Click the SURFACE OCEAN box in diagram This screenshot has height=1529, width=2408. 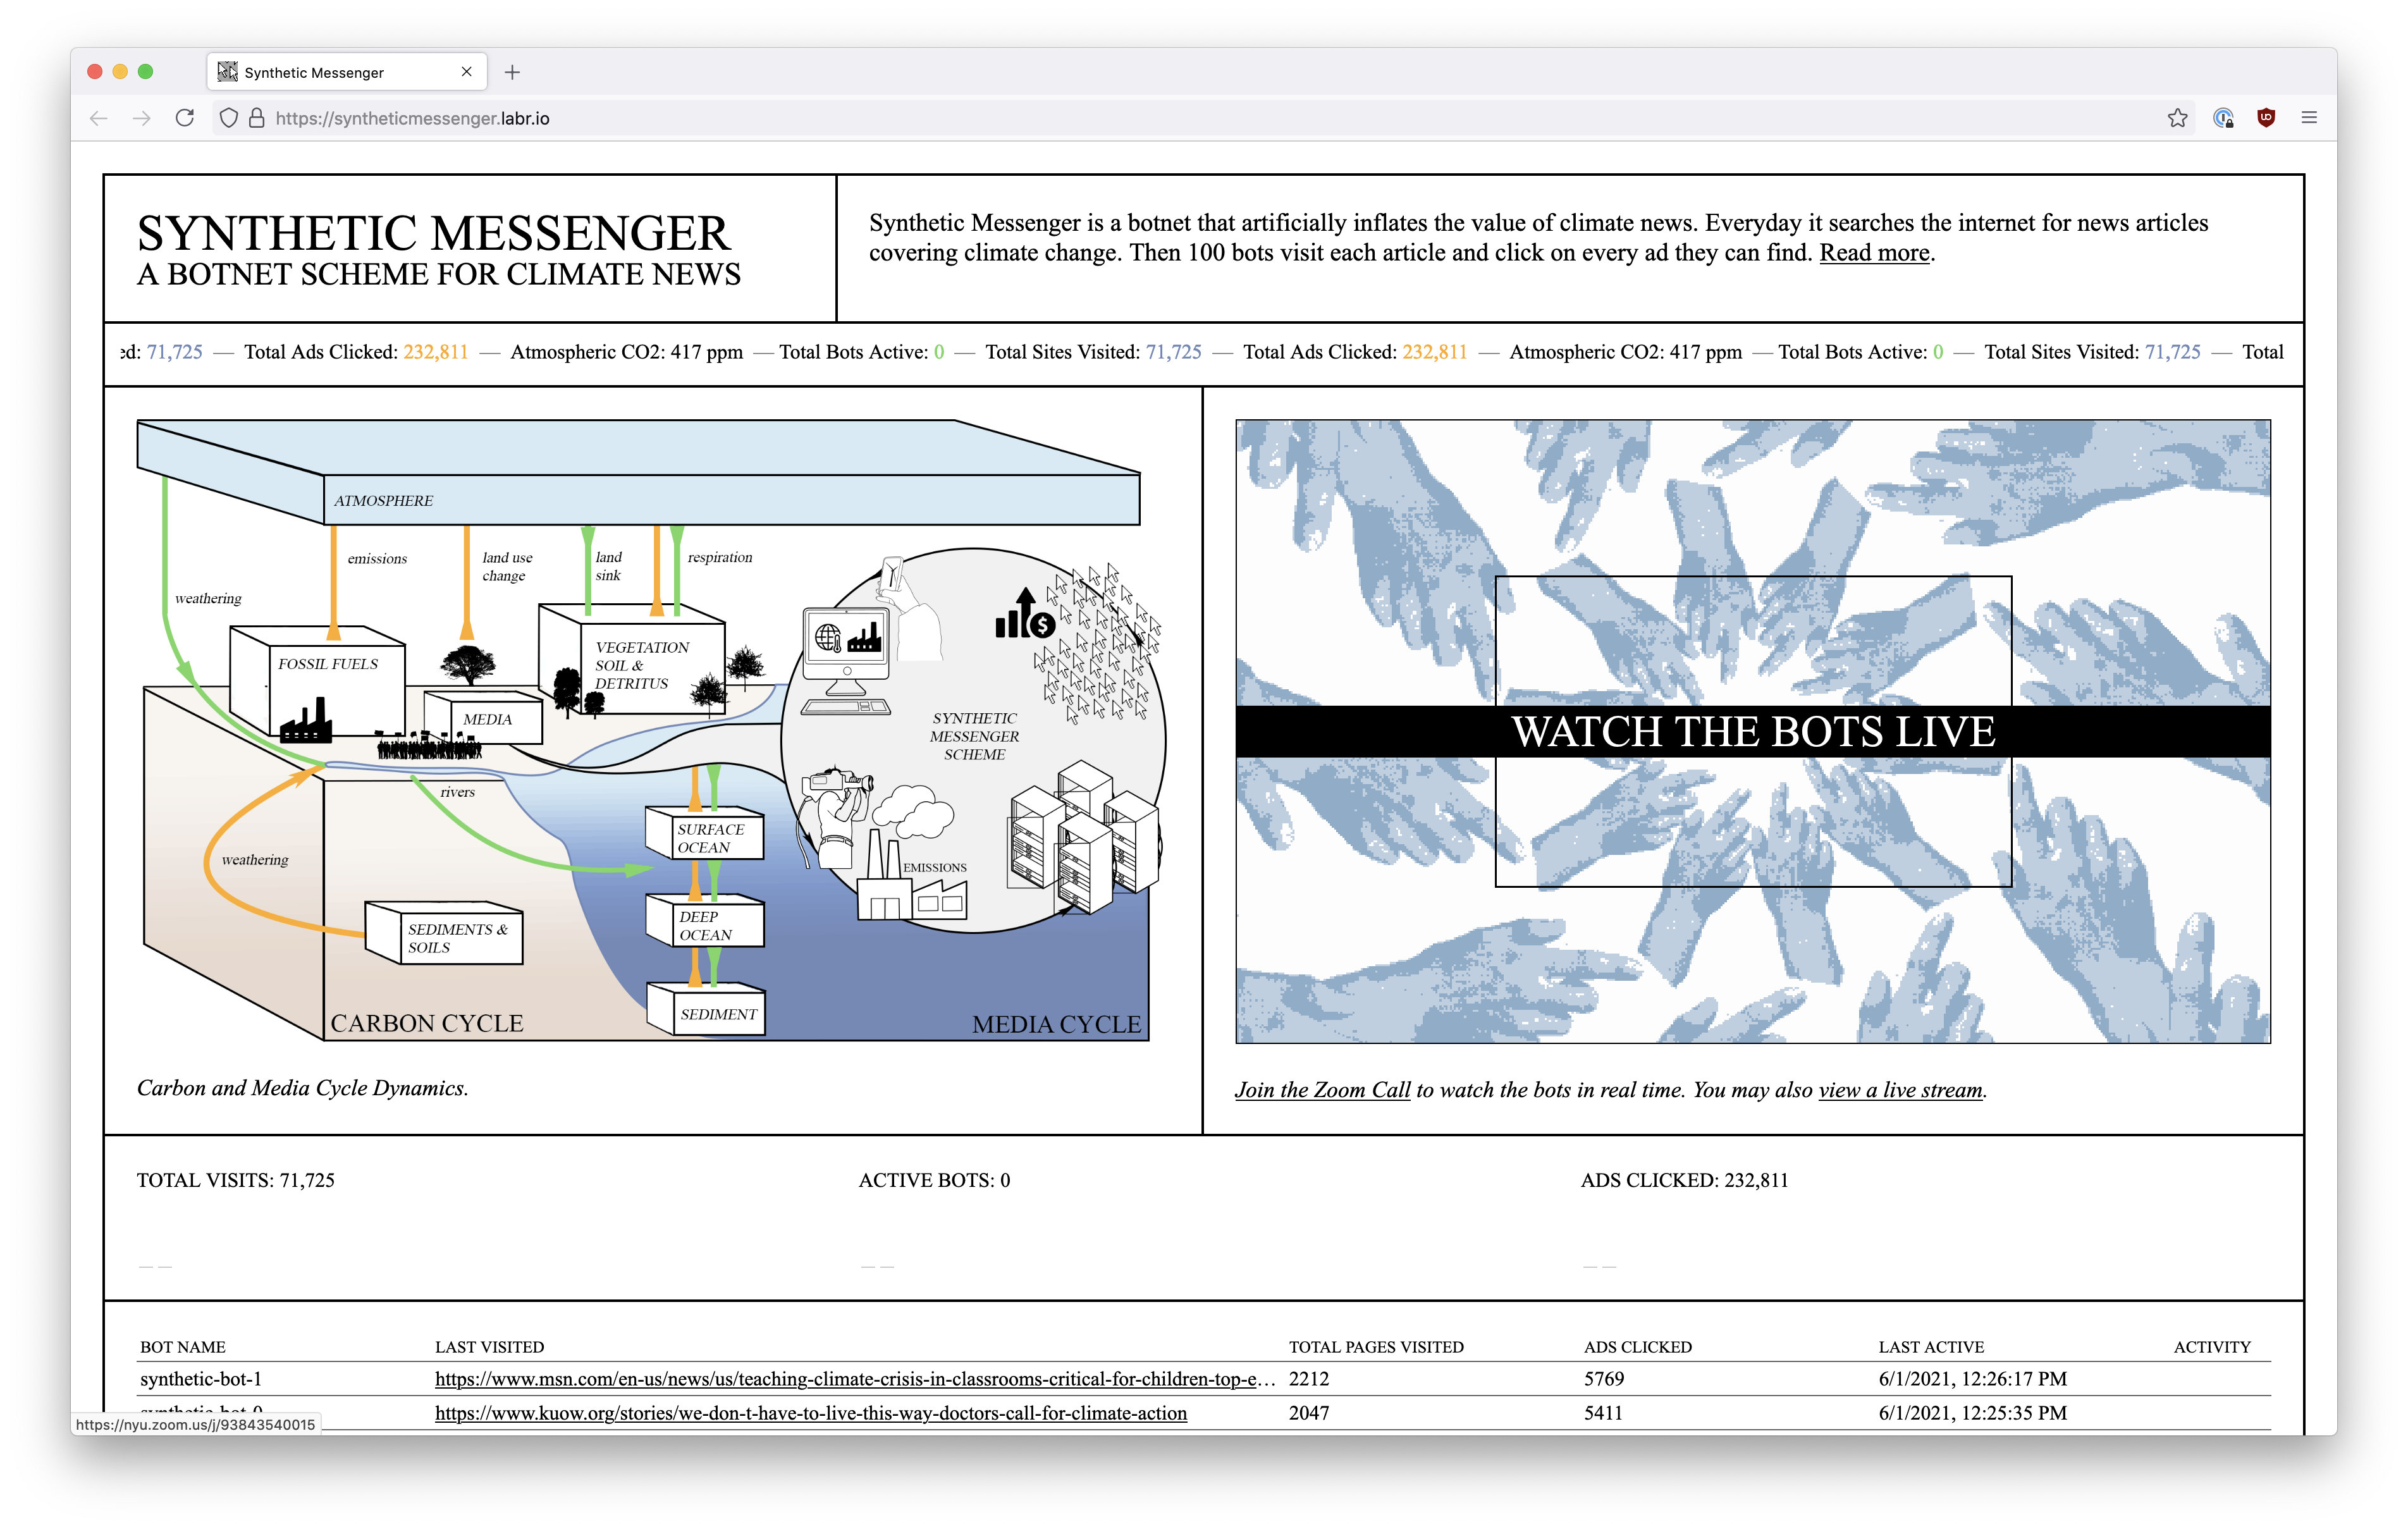point(705,834)
